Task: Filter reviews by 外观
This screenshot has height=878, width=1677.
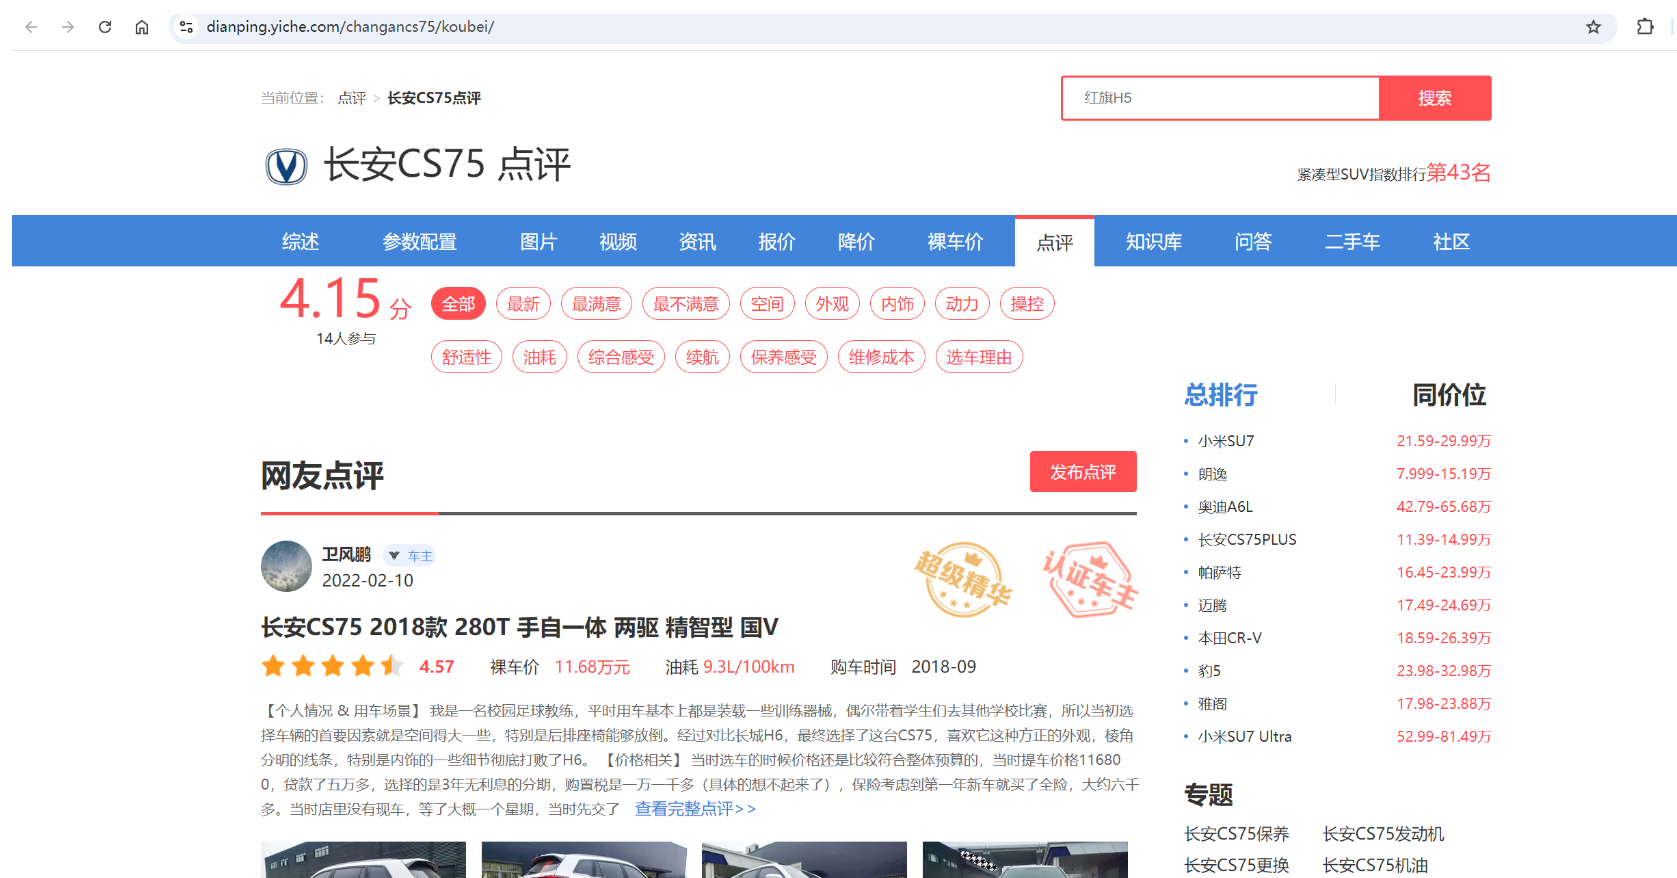Action: tap(832, 304)
